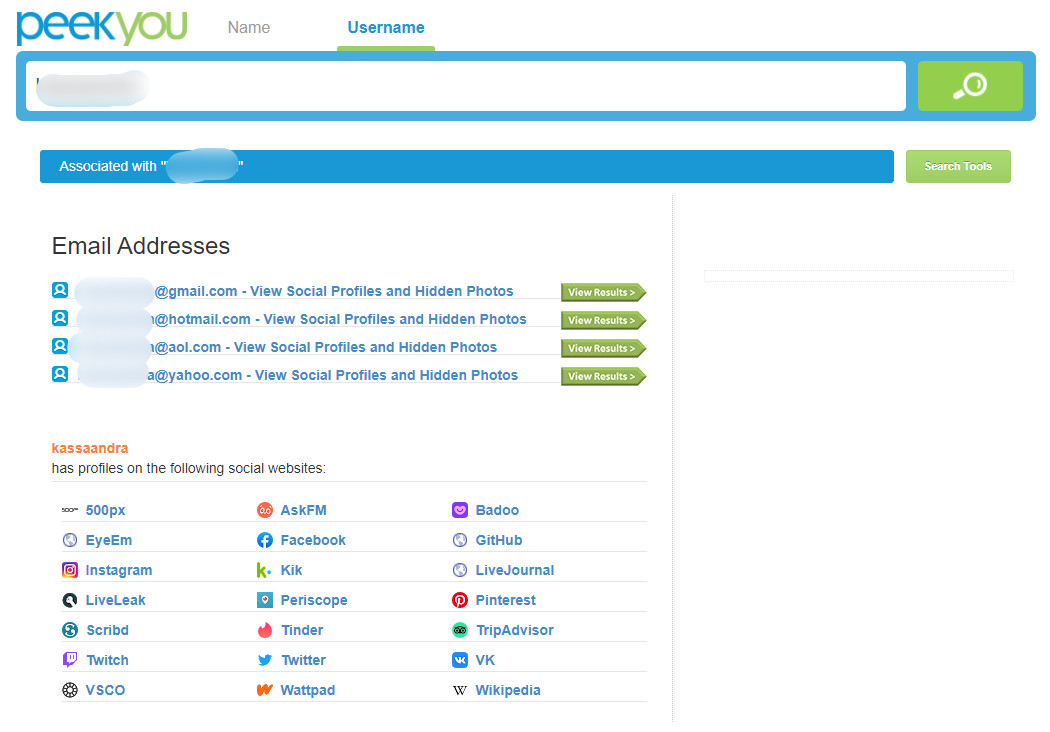The height and width of the screenshot is (732, 1050).
Task: Open the Tinder profile link
Action: tap(302, 630)
